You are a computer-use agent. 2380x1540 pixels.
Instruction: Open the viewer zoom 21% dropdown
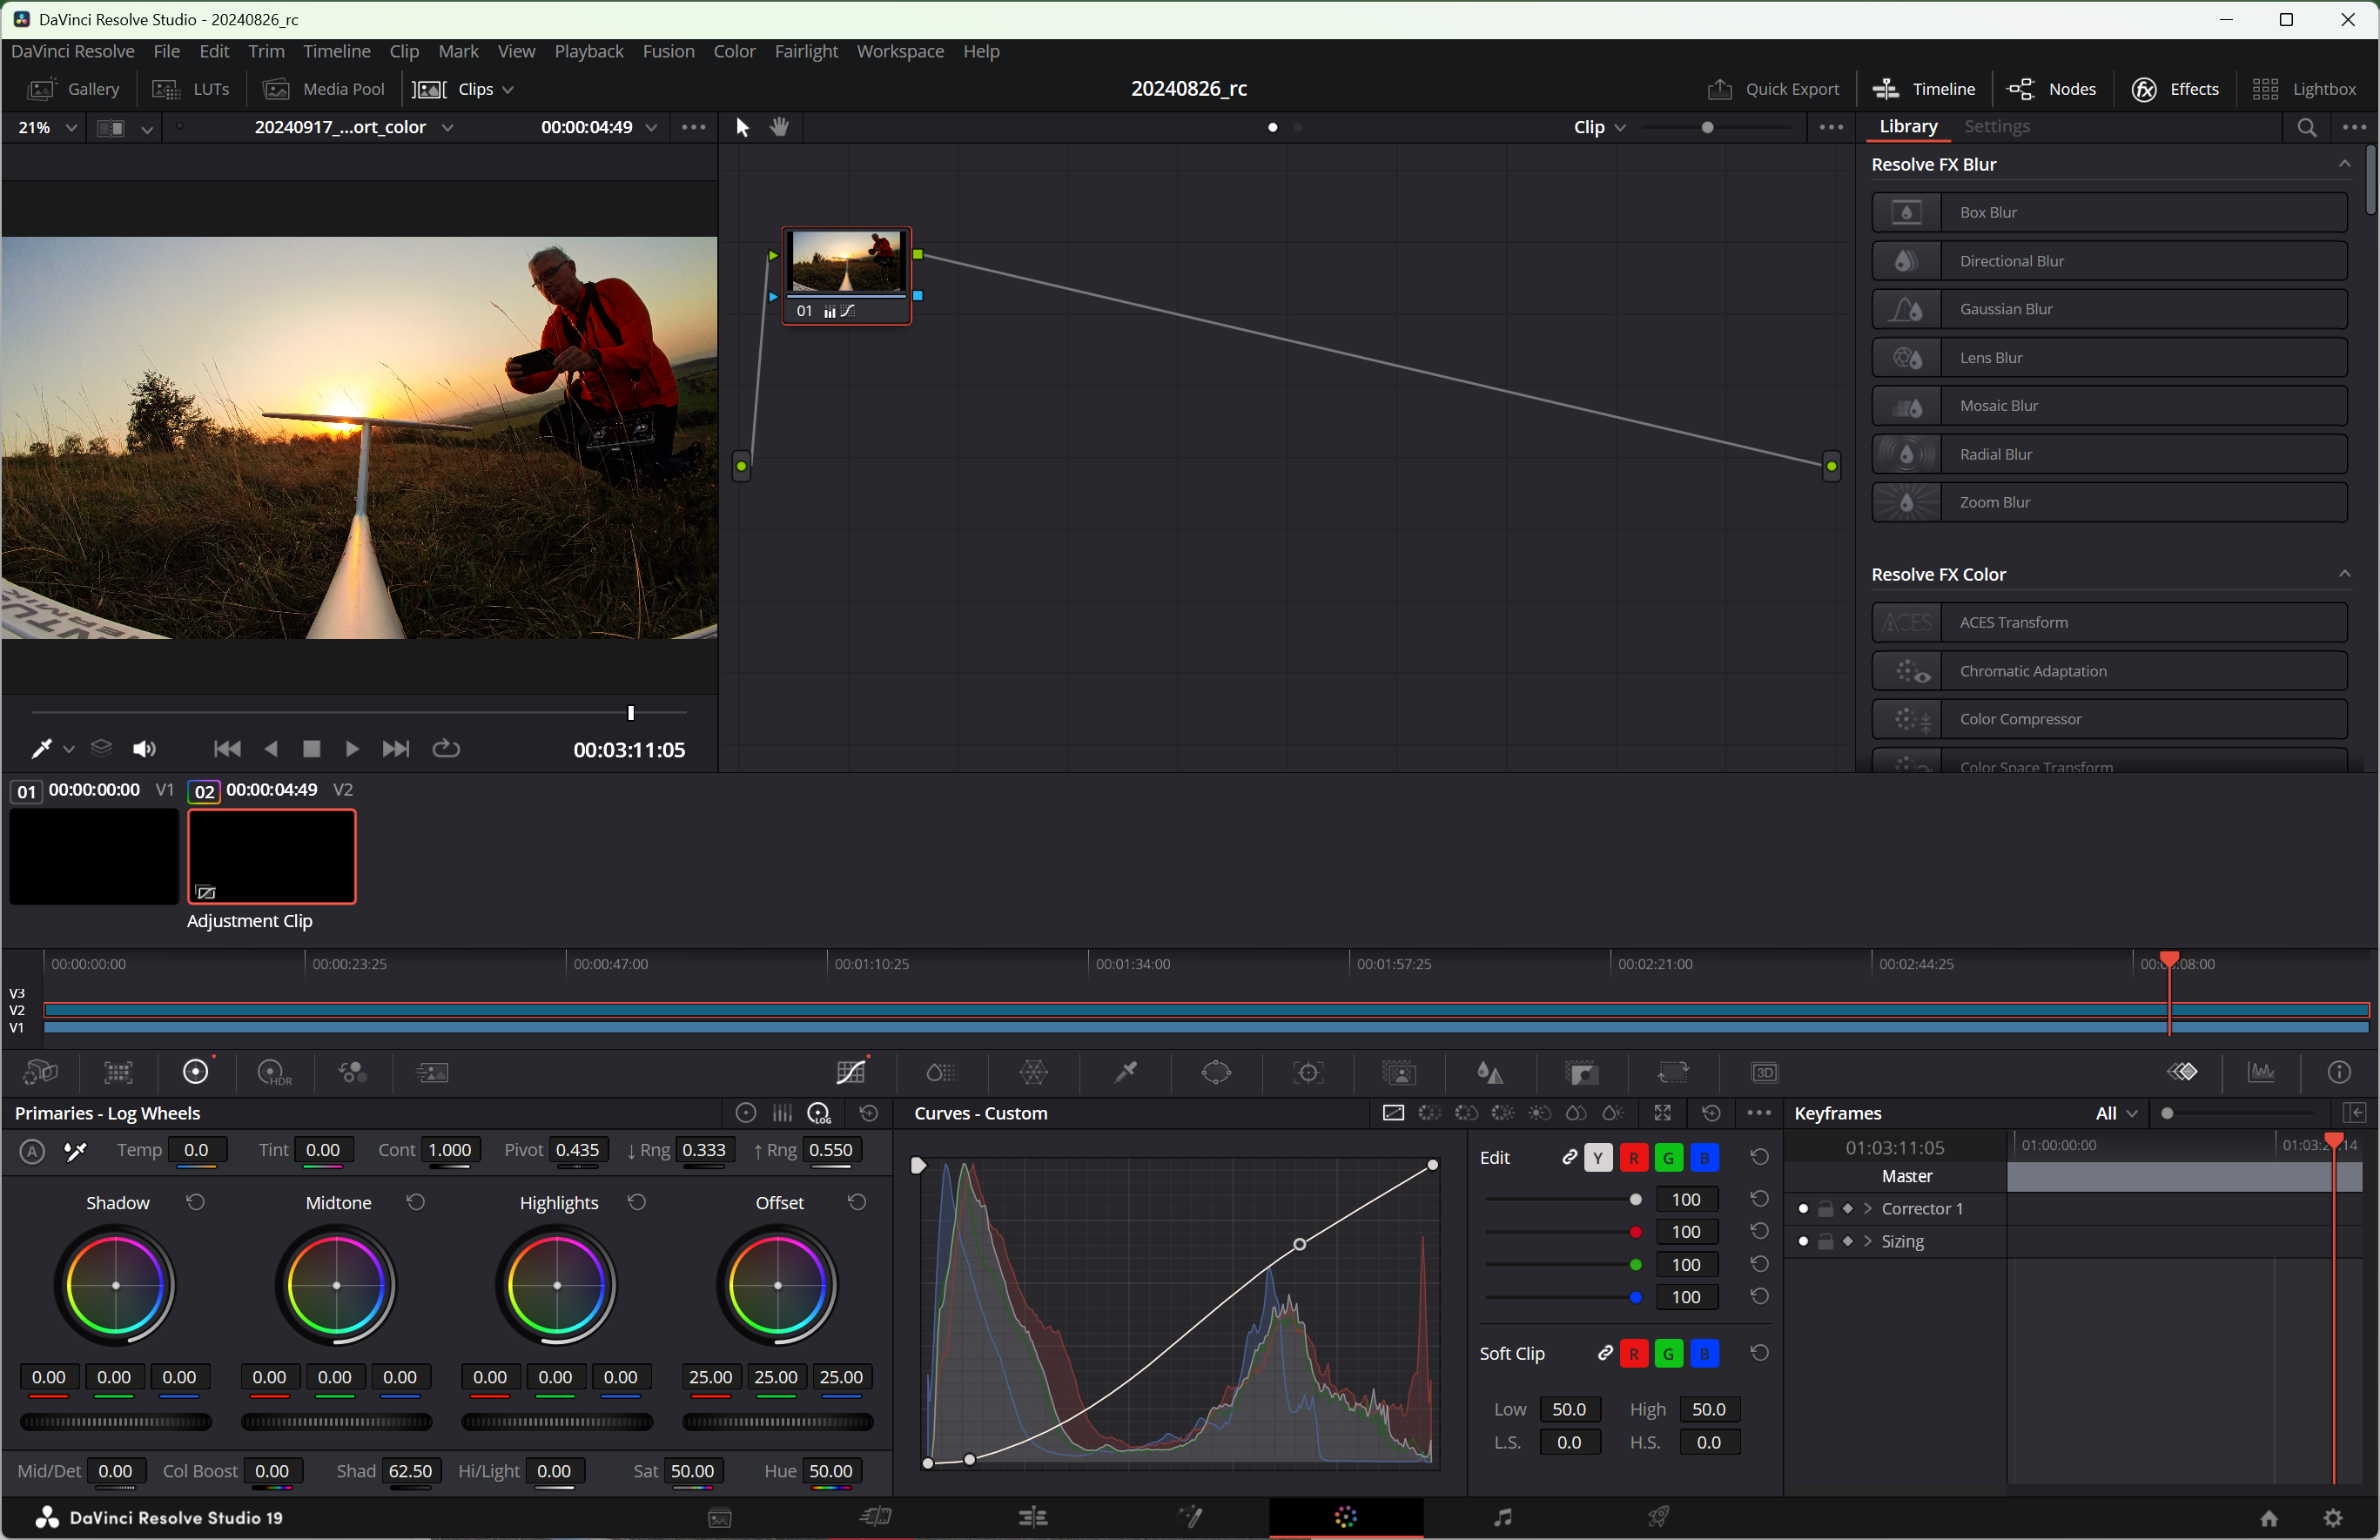pyautogui.click(x=48, y=127)
